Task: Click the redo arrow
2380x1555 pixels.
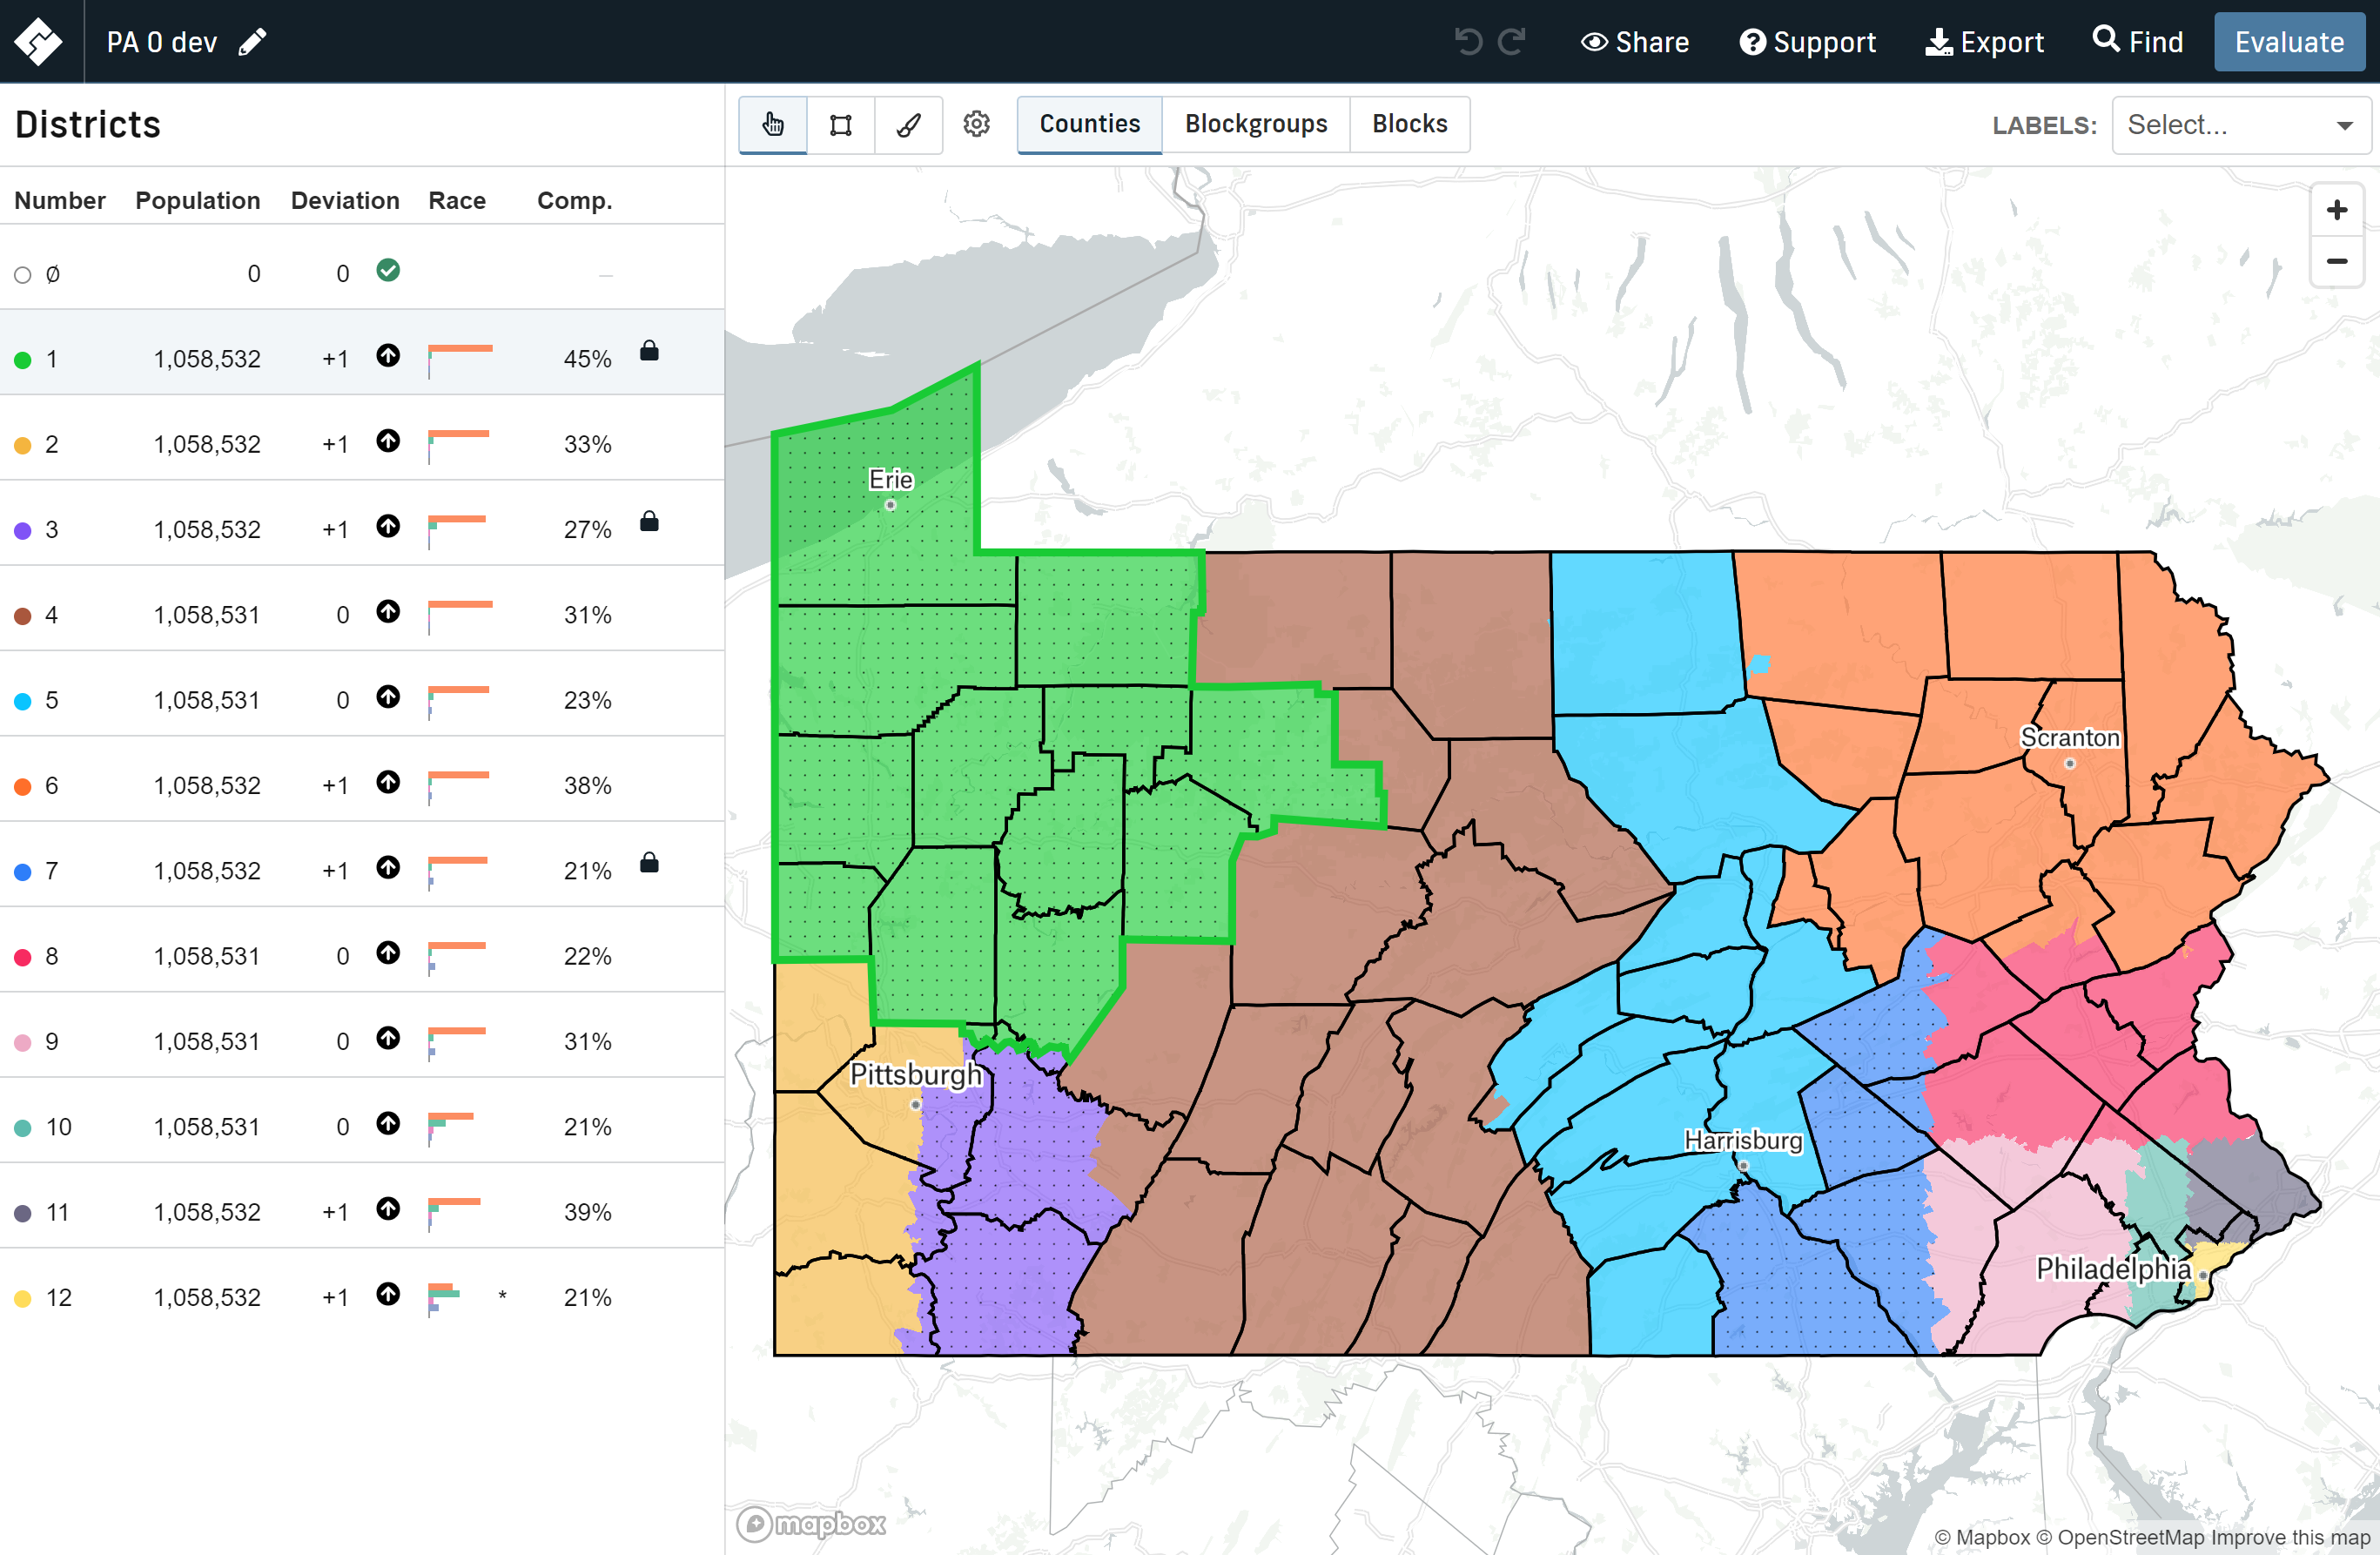Action: pos(1512,41)
